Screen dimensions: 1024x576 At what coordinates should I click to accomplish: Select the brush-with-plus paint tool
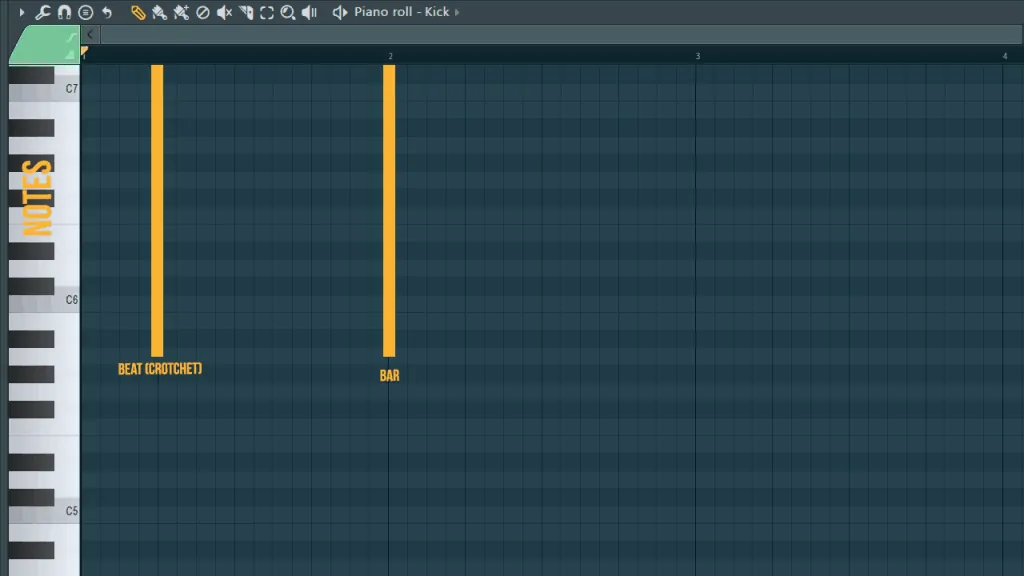181,12
